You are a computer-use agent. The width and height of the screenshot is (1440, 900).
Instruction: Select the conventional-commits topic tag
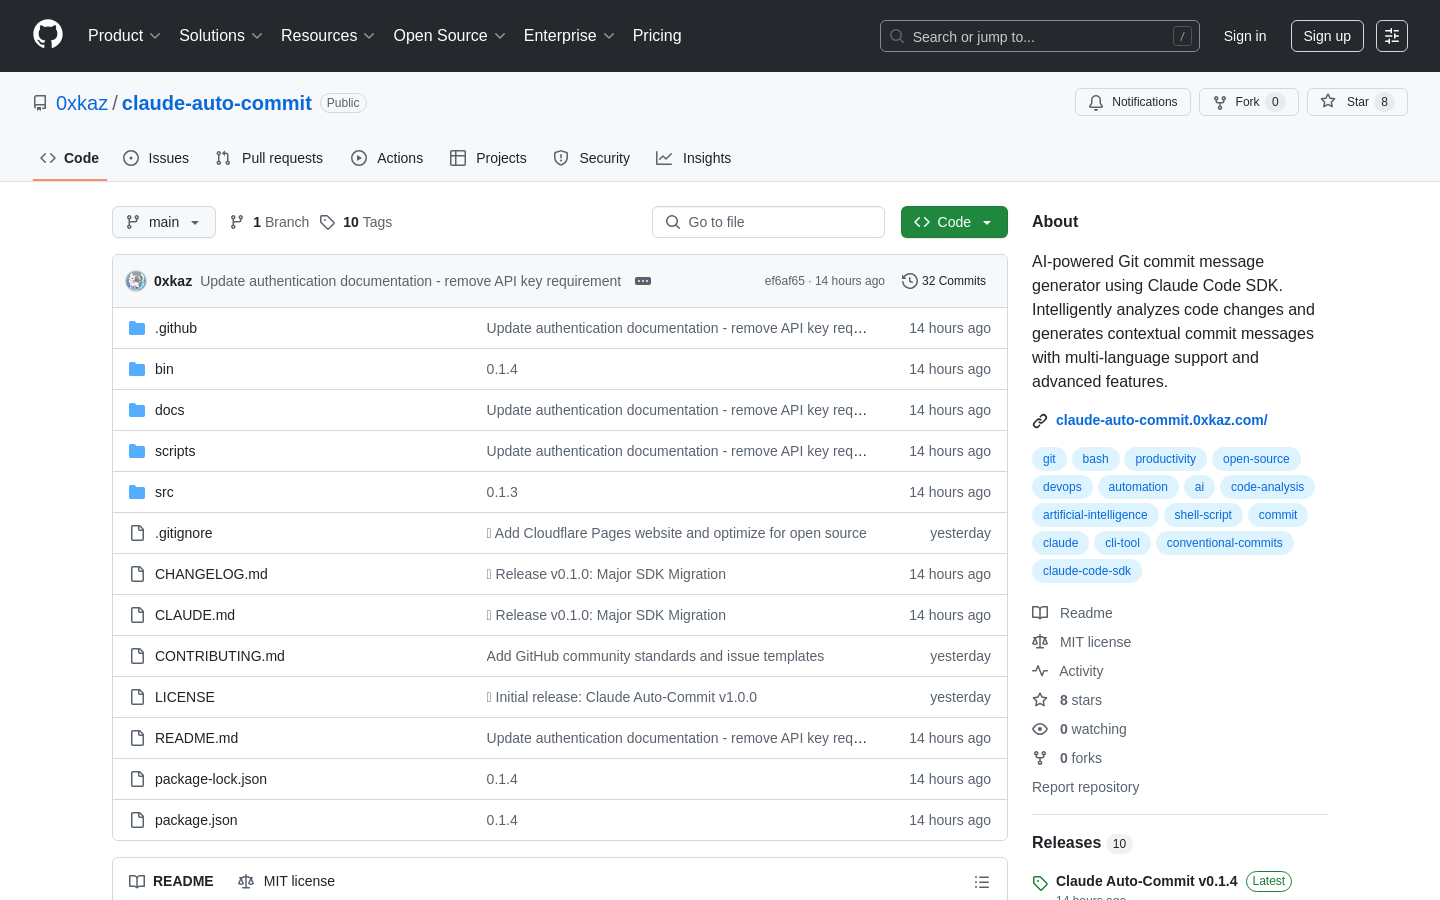pos(1224,543)
